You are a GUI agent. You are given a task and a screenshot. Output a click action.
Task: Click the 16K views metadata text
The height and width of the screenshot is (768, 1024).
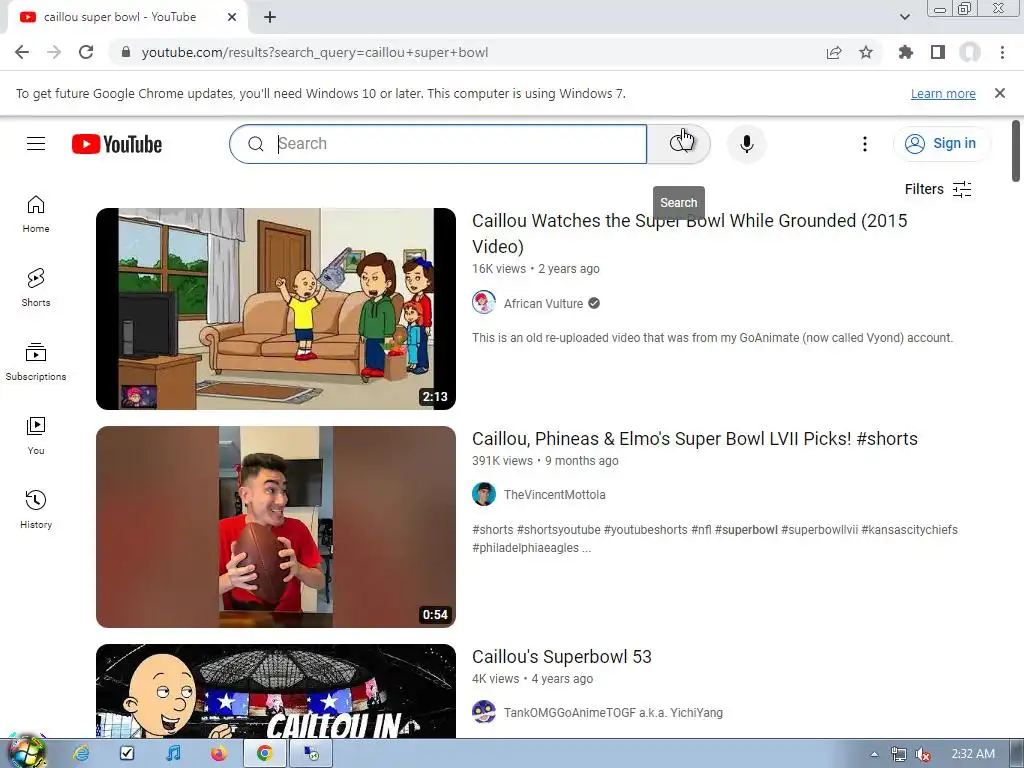(x=499, y=269)
